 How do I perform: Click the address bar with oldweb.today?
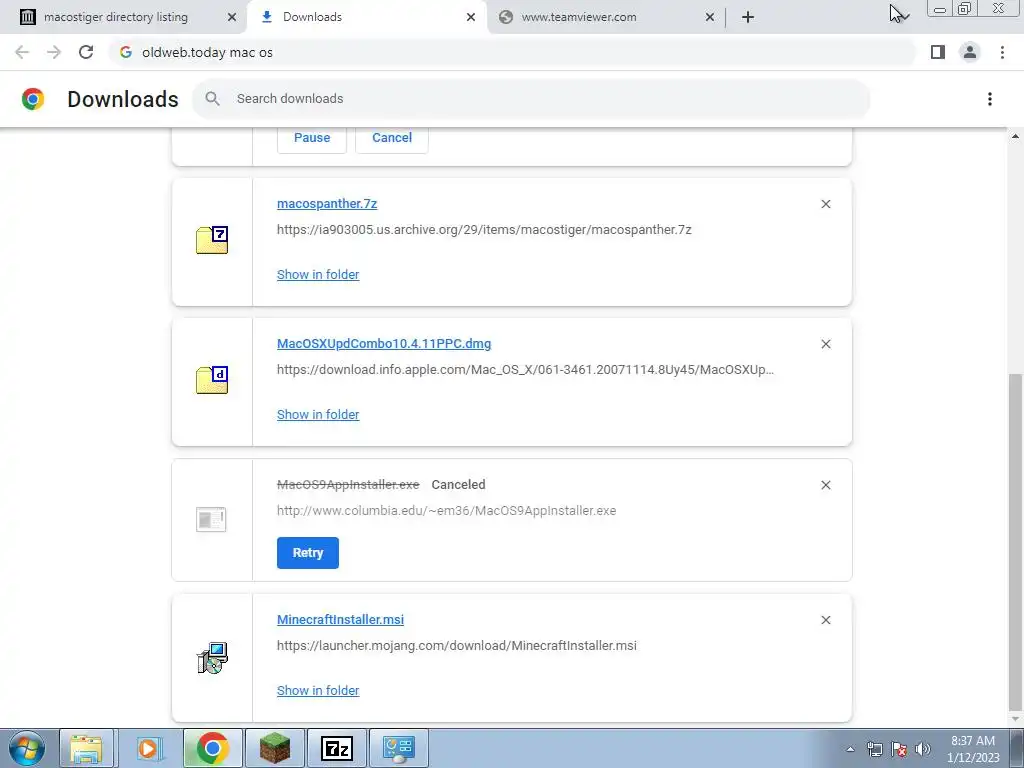coord(513,52)
